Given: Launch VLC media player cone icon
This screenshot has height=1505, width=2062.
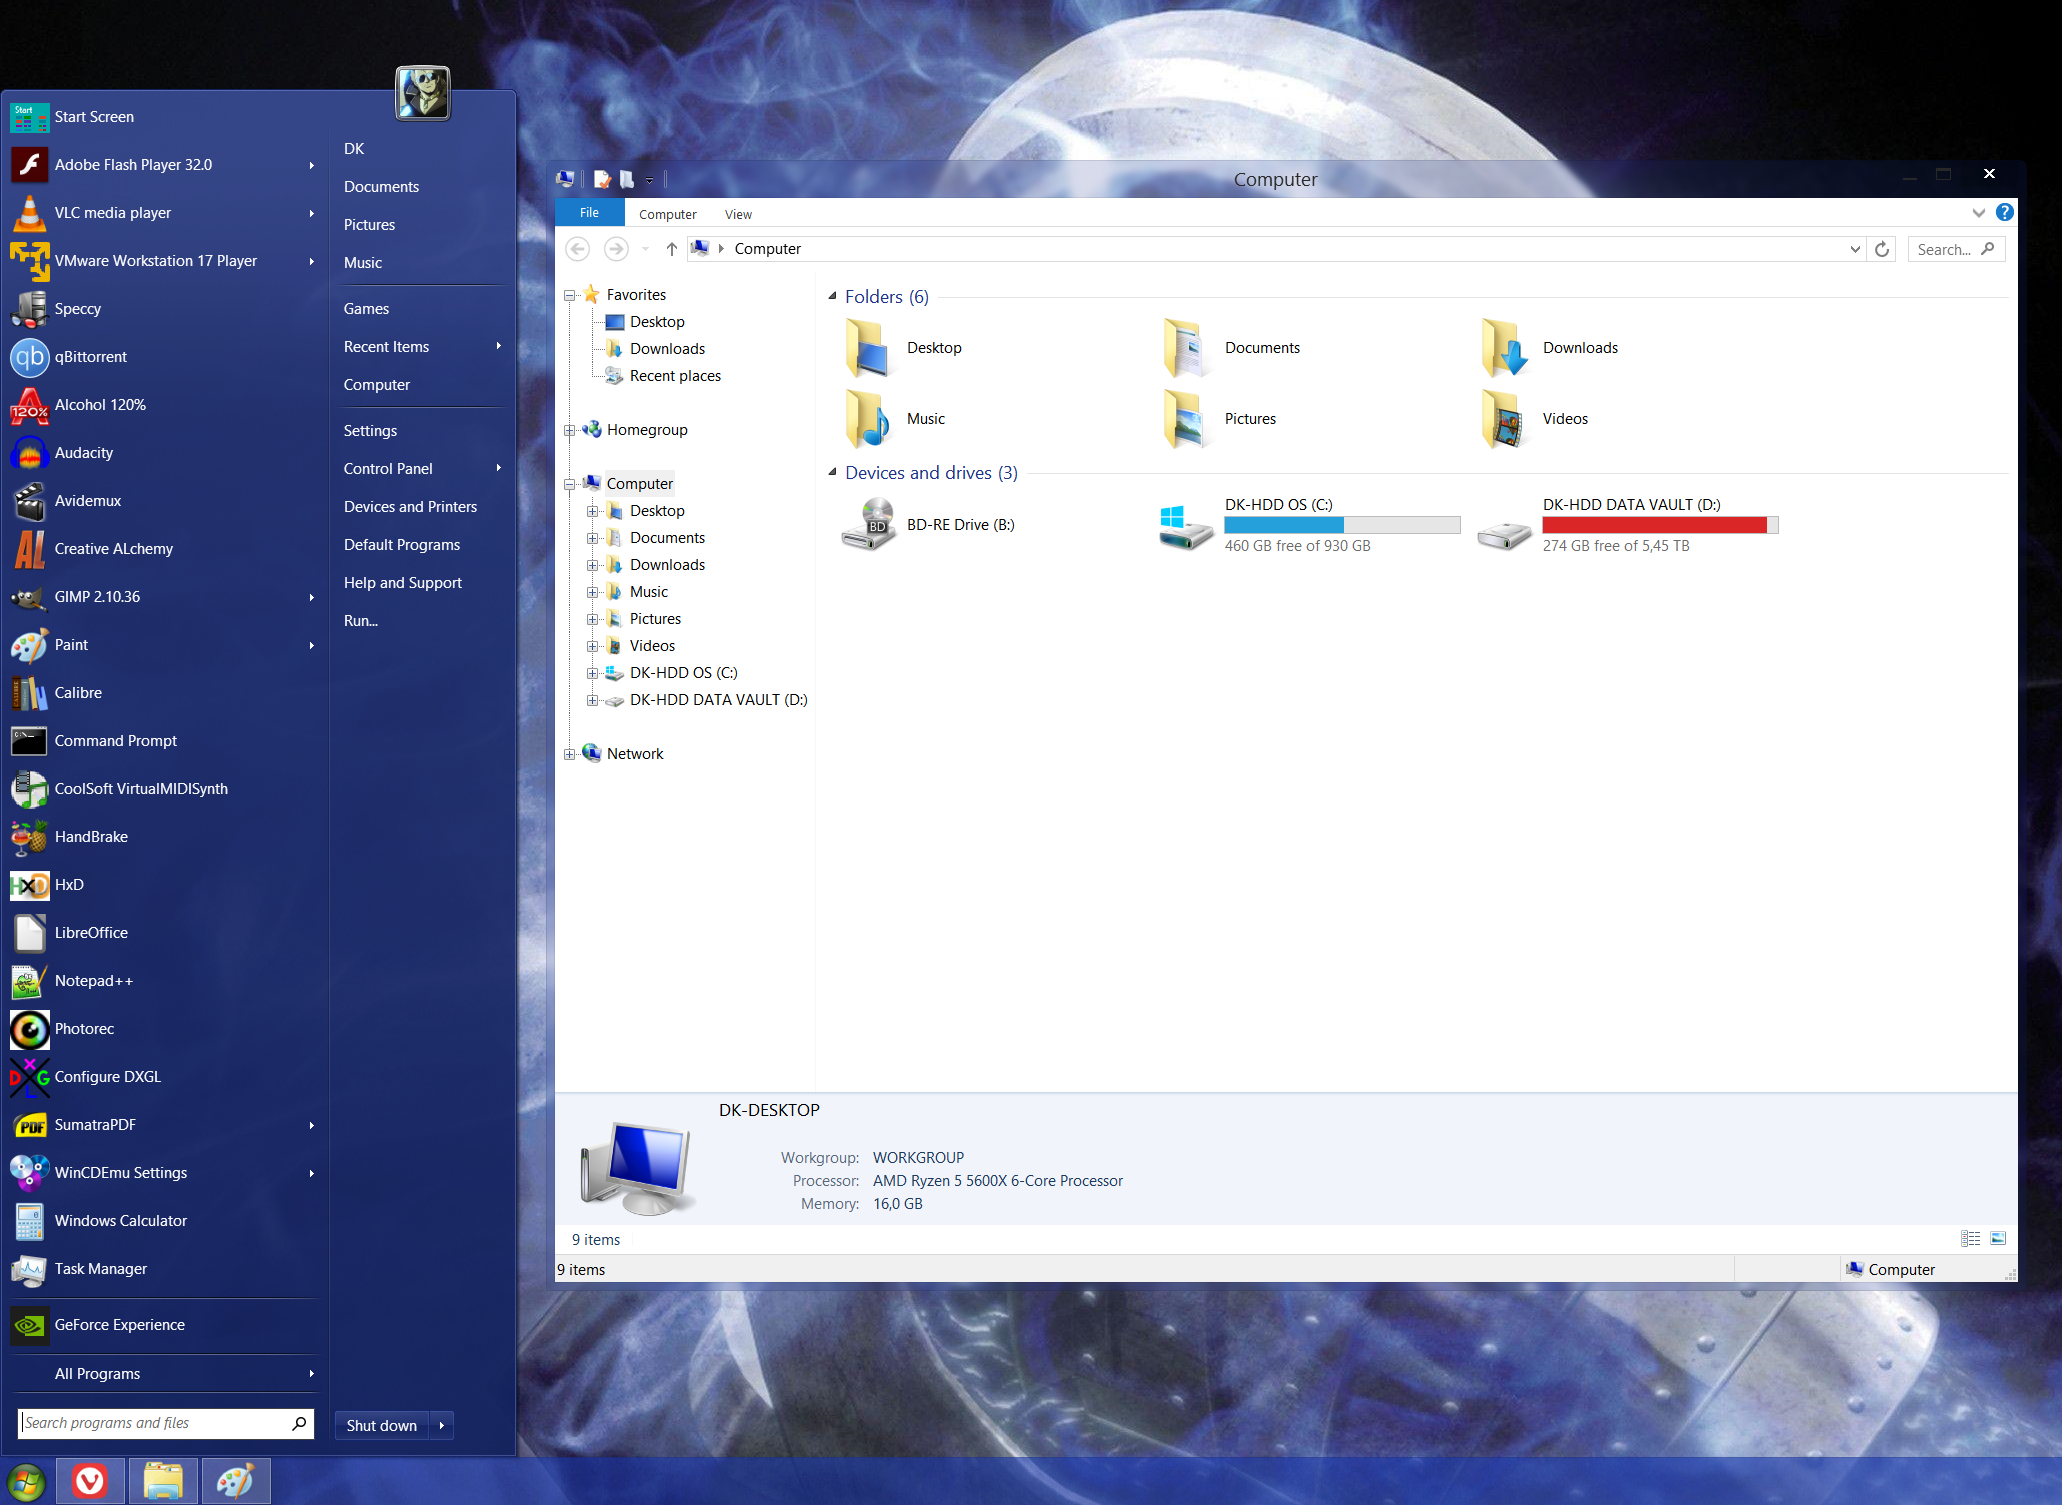Looking at the screenshot, I should (29, 213).
